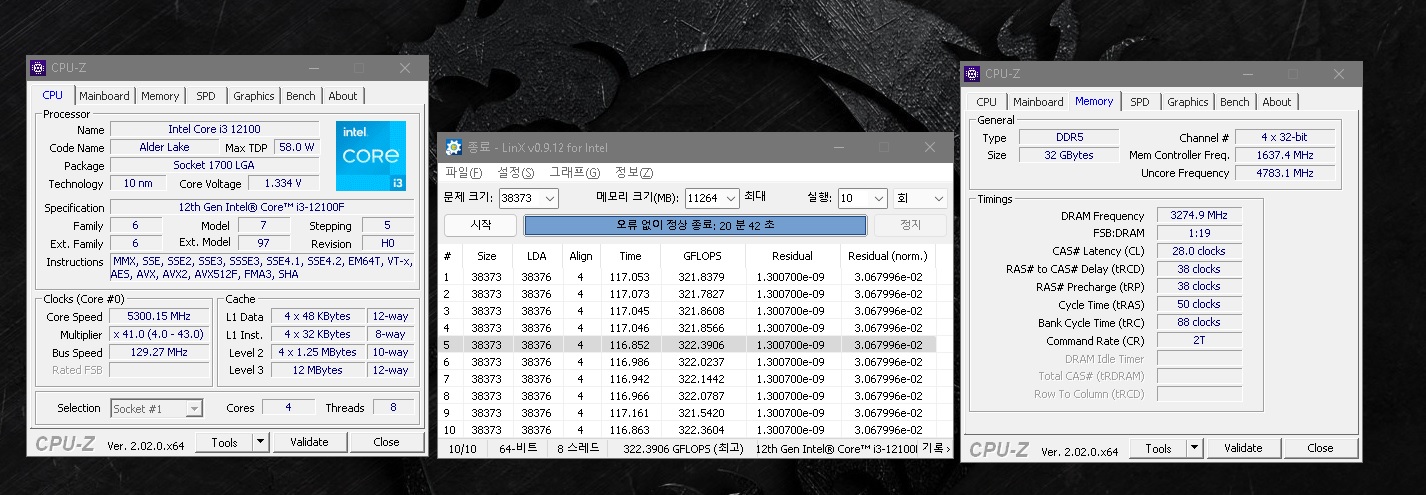Expand the run count dropdown showing 10
Viewport: 1426px width, 495px height.
coord(878,198)
